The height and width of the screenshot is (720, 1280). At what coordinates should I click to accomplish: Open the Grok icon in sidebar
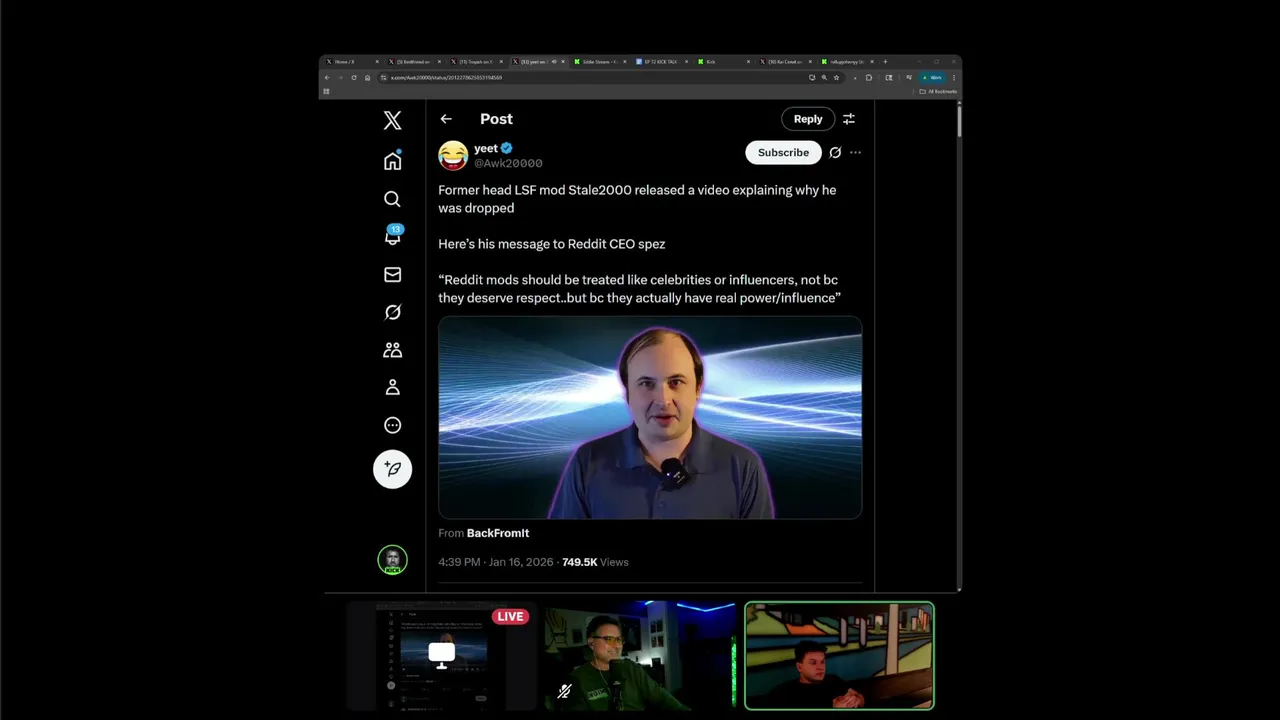(x=392, y=312)
